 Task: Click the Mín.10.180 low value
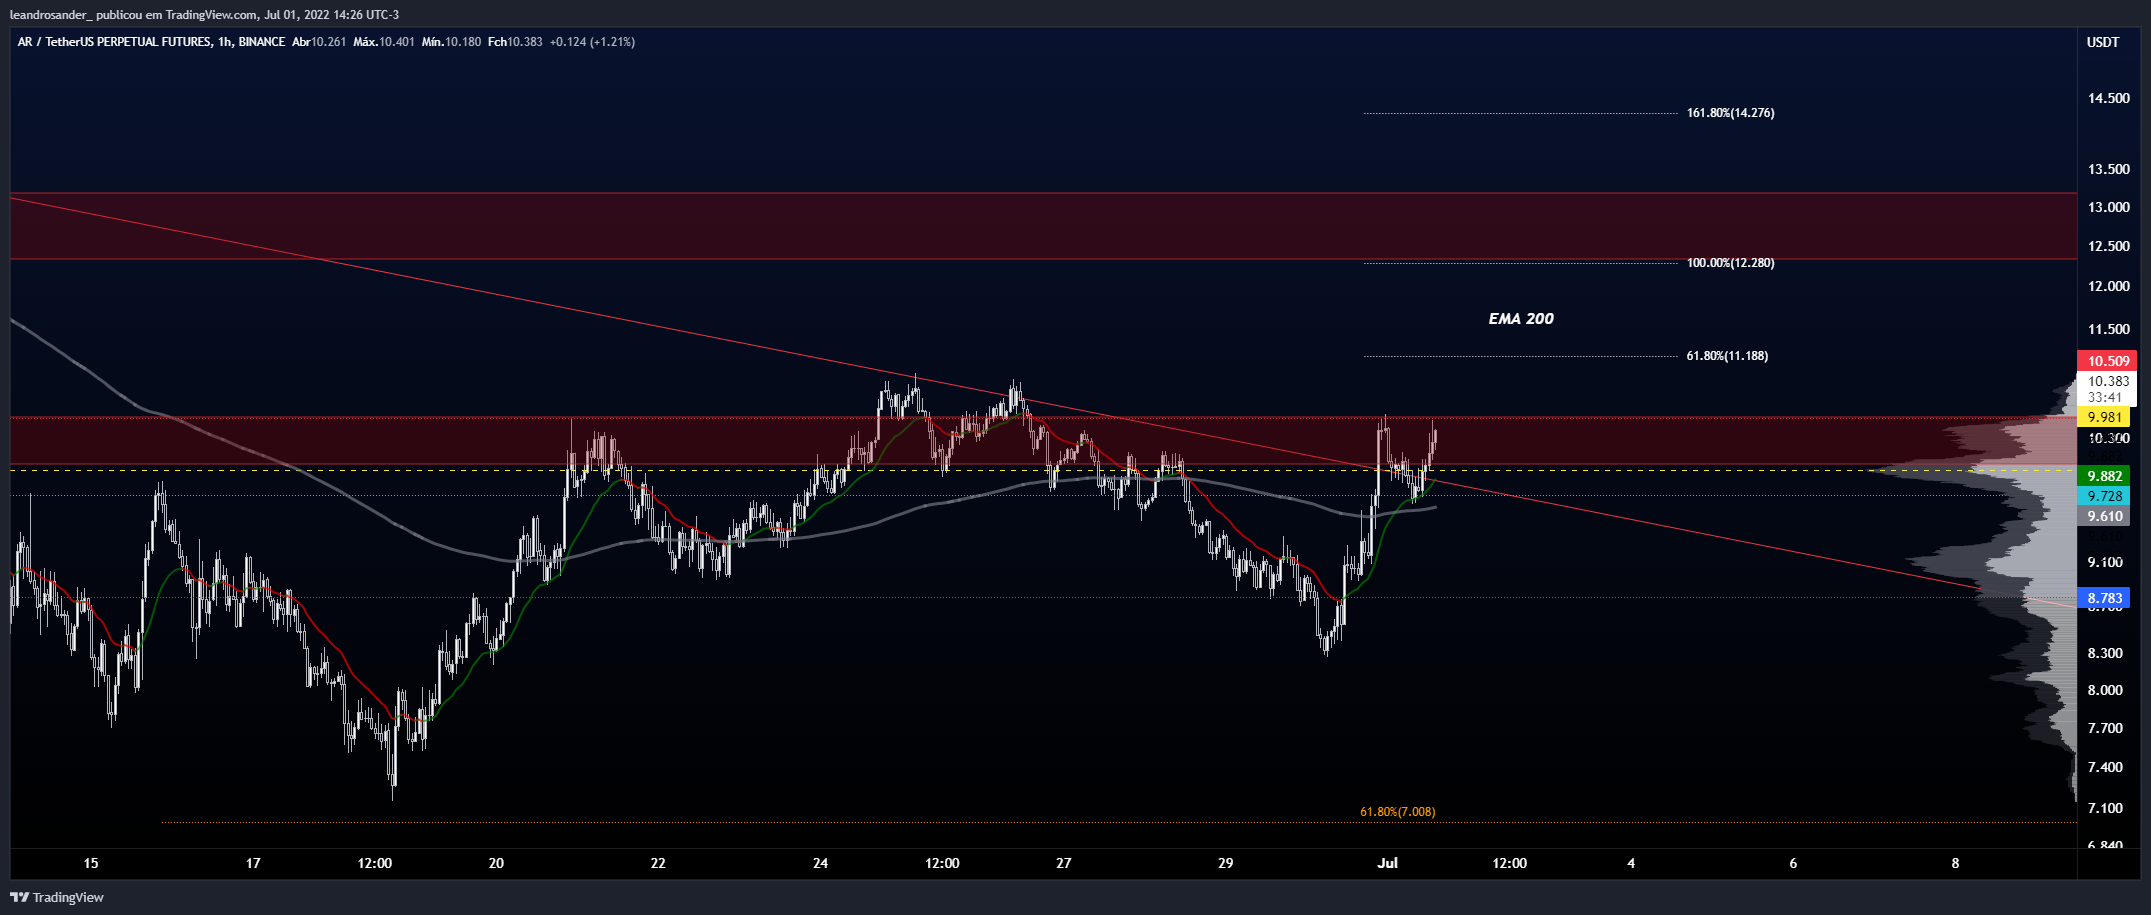tap(451, 42)
